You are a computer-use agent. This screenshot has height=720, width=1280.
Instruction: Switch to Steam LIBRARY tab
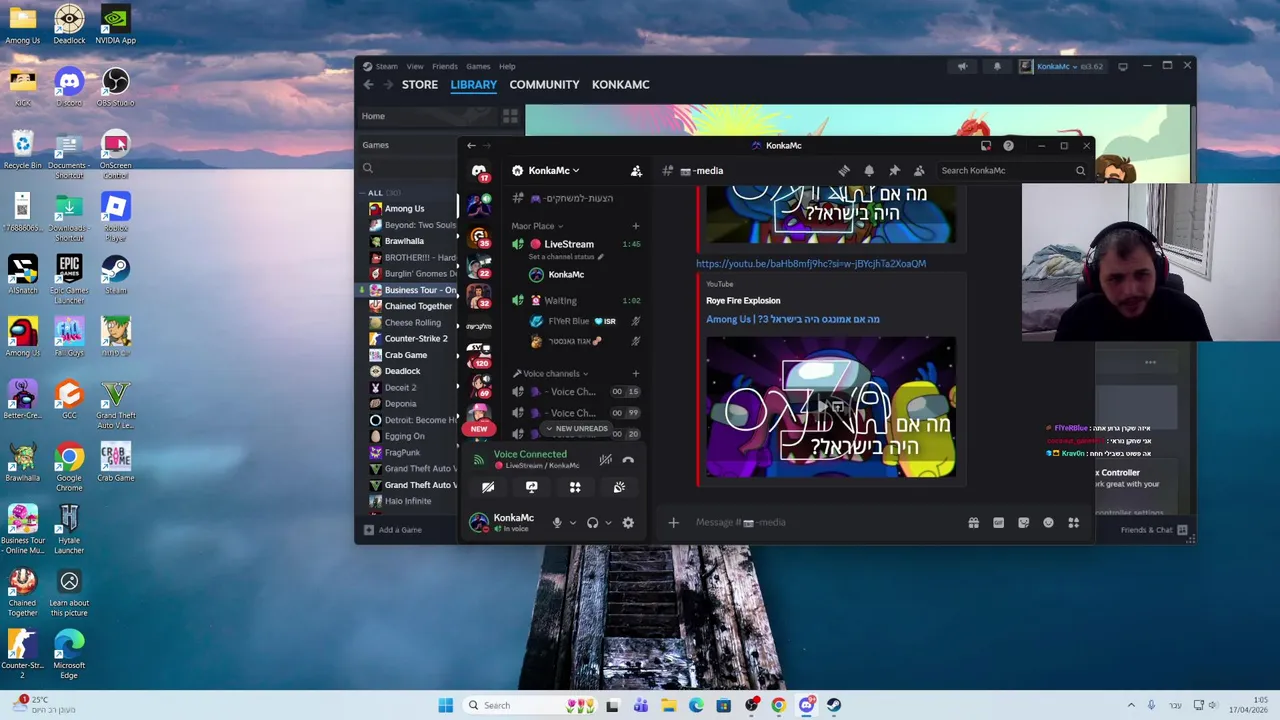pos(473,85)
